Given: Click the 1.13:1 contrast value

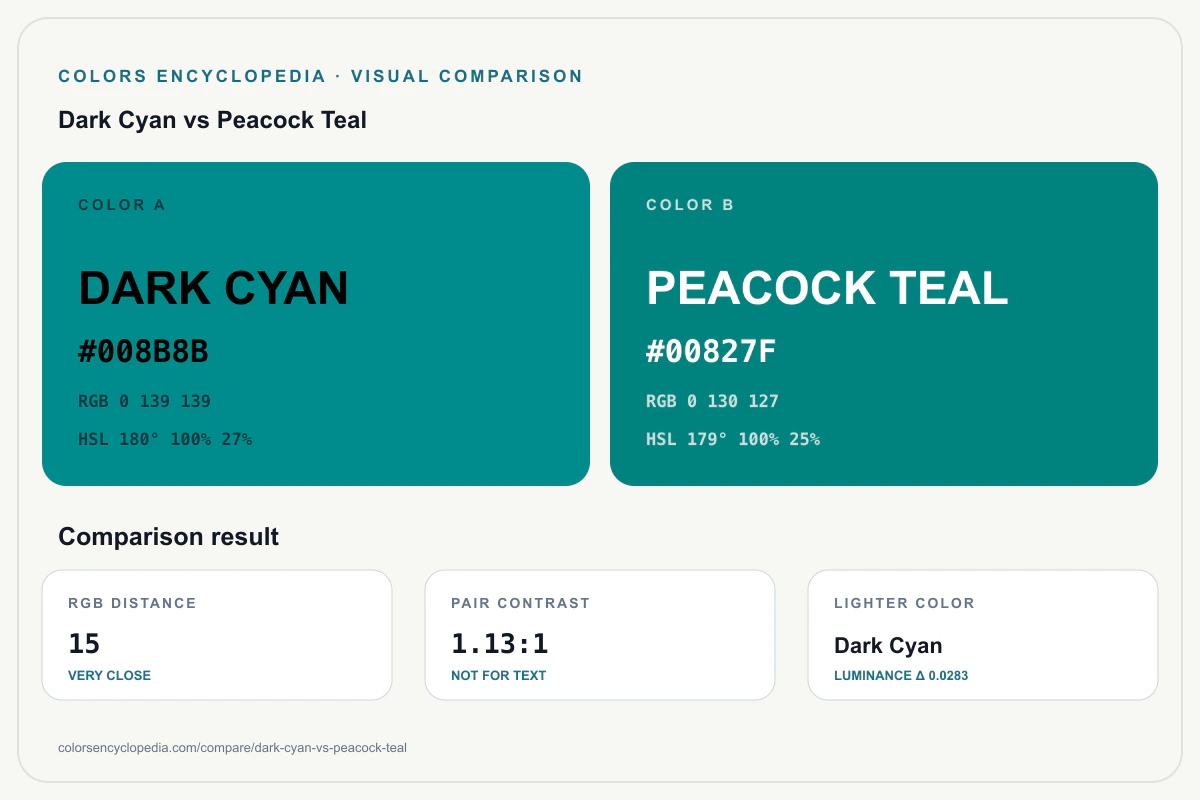Looking at the screenshot, I should tap(499, 643).
